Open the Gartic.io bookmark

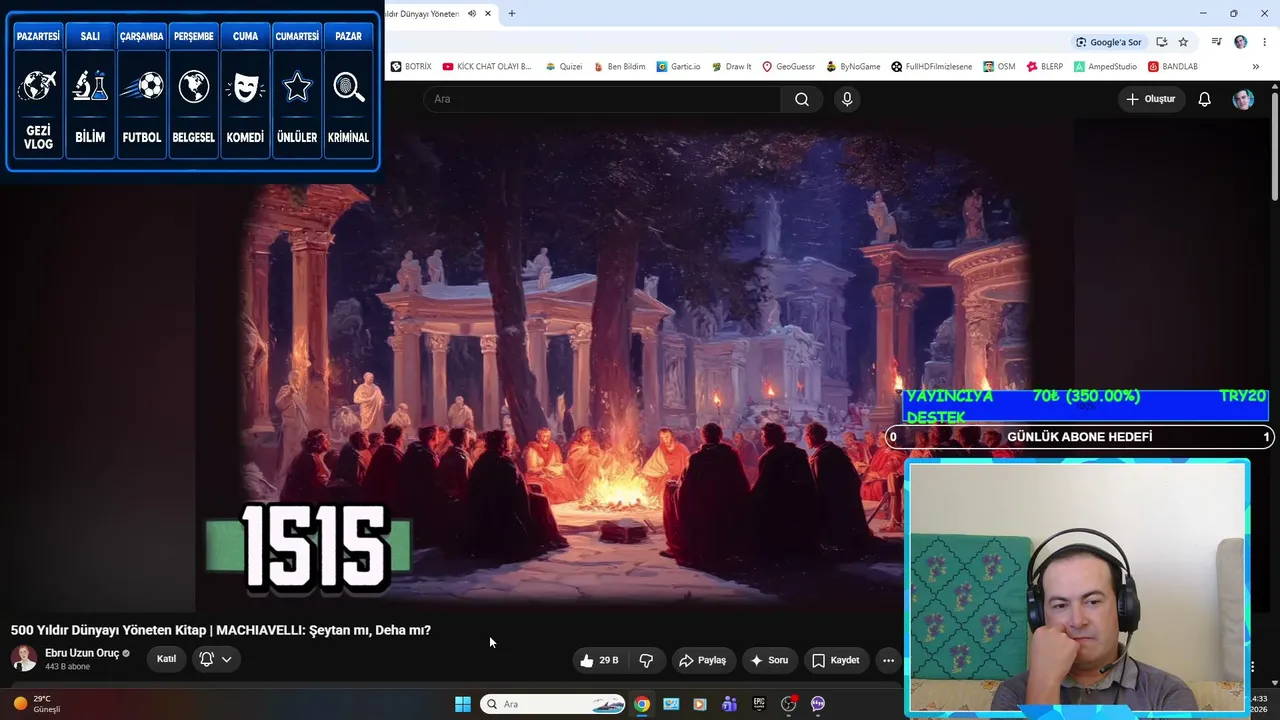[x=679, y=67]
